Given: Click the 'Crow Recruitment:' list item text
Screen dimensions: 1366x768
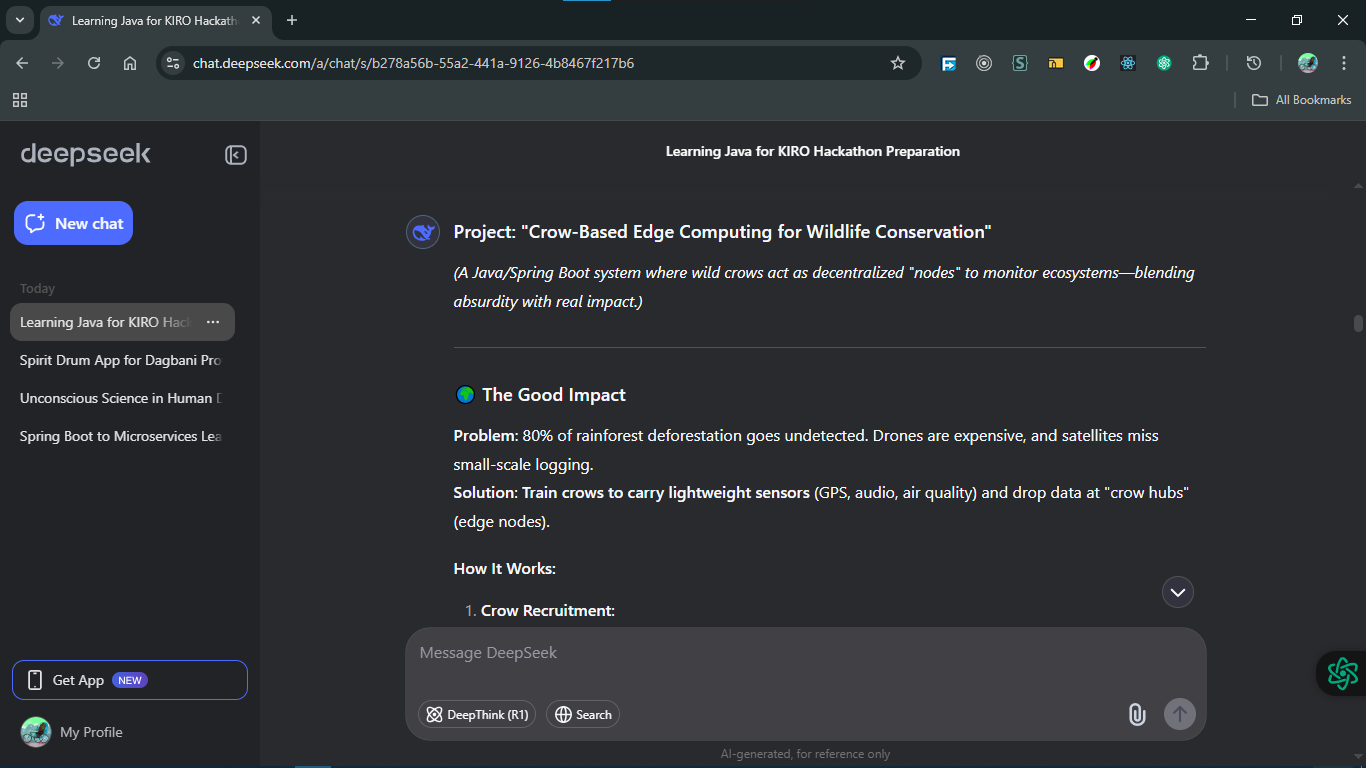Looking at the screenshot, I should click(x=548, y=610).
